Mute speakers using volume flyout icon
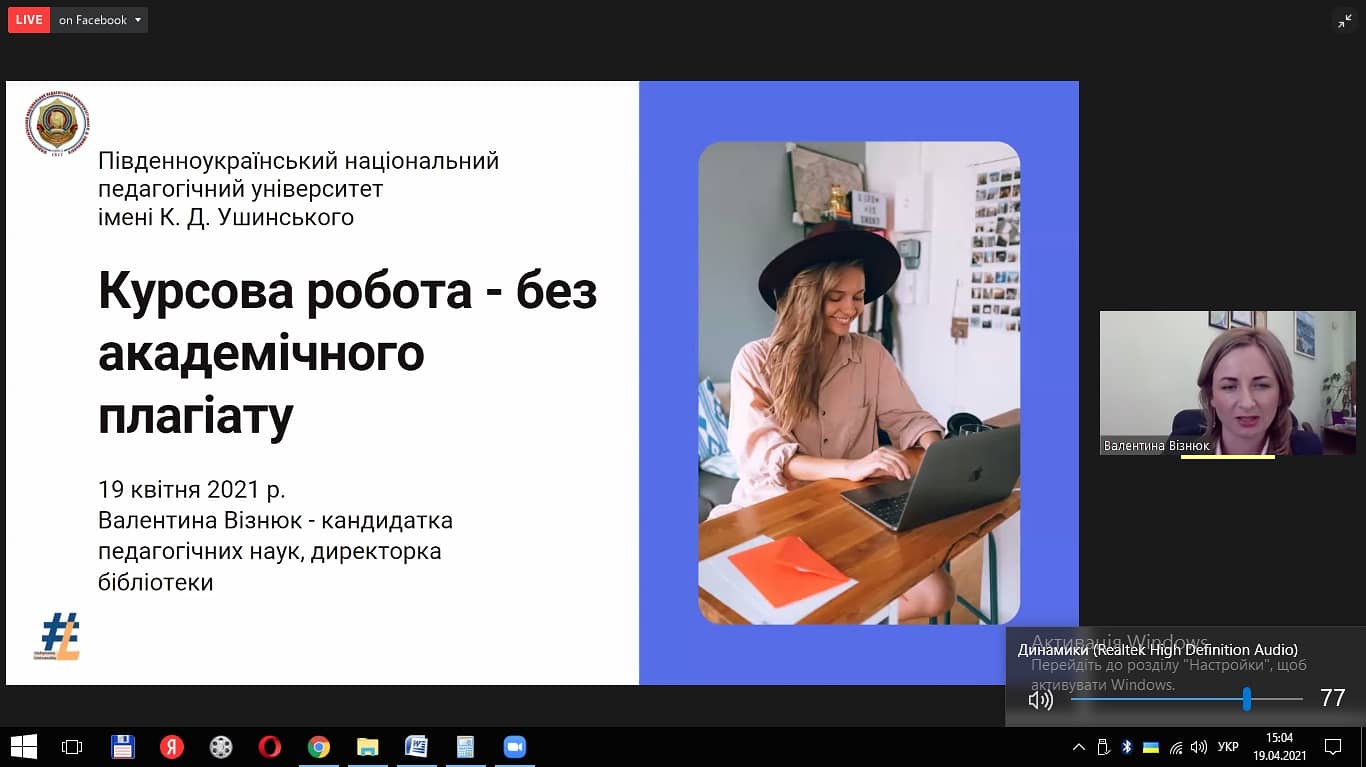The width and height of the screenshot is (1366, 767). coord(1040,699)
